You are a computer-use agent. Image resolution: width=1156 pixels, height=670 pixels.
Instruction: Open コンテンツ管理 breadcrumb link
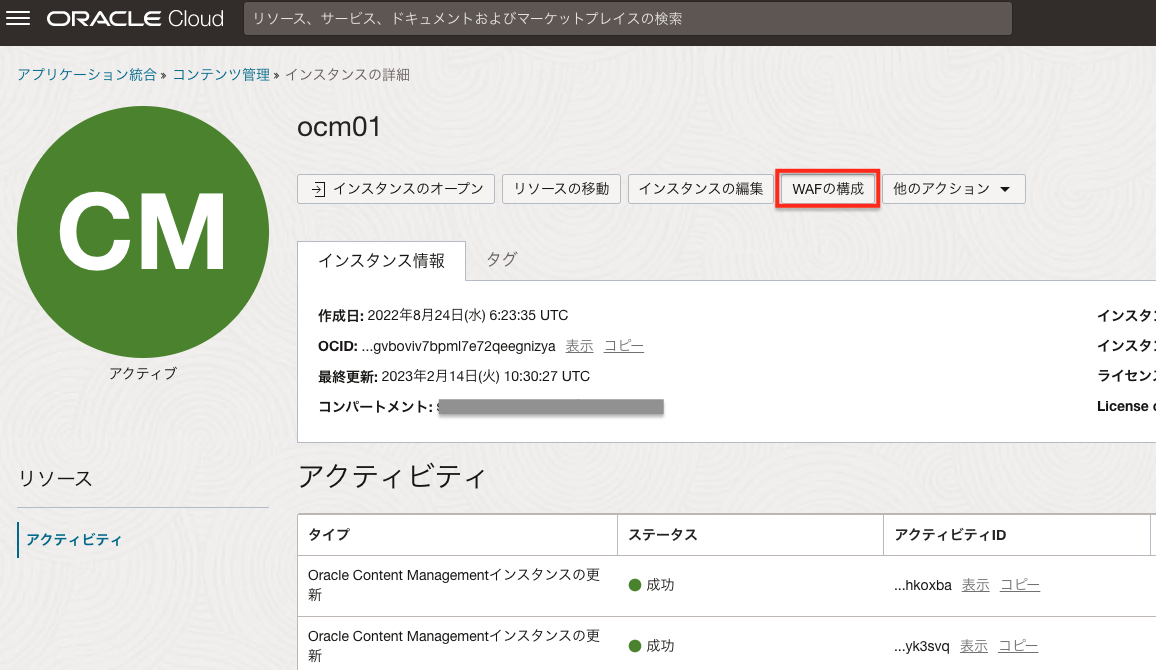click(220, 73)
